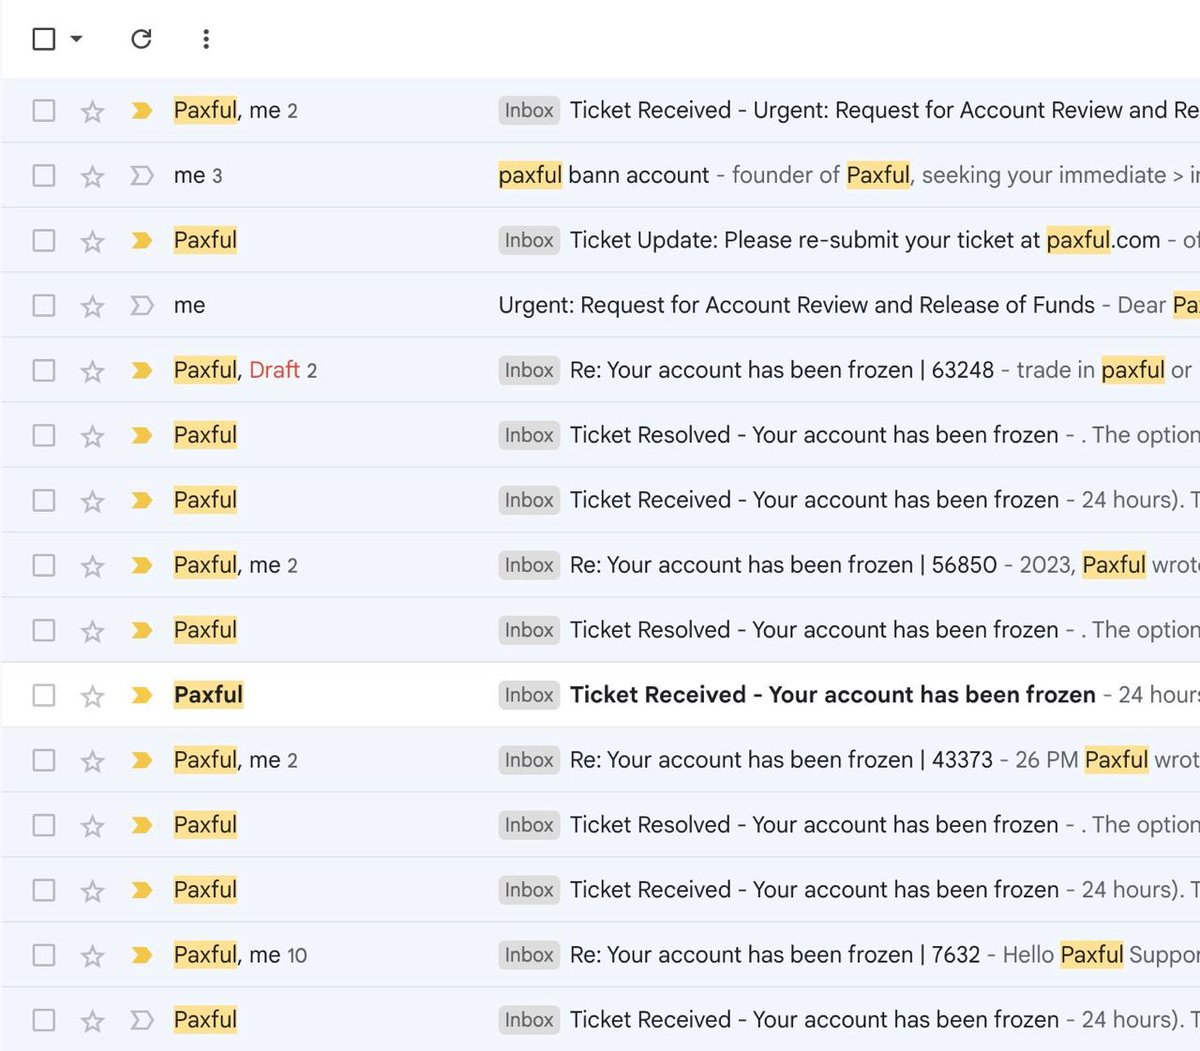1200x1051 pixels.
Task: Click Inbox label on the 7632 email
Action: (529, 955)
